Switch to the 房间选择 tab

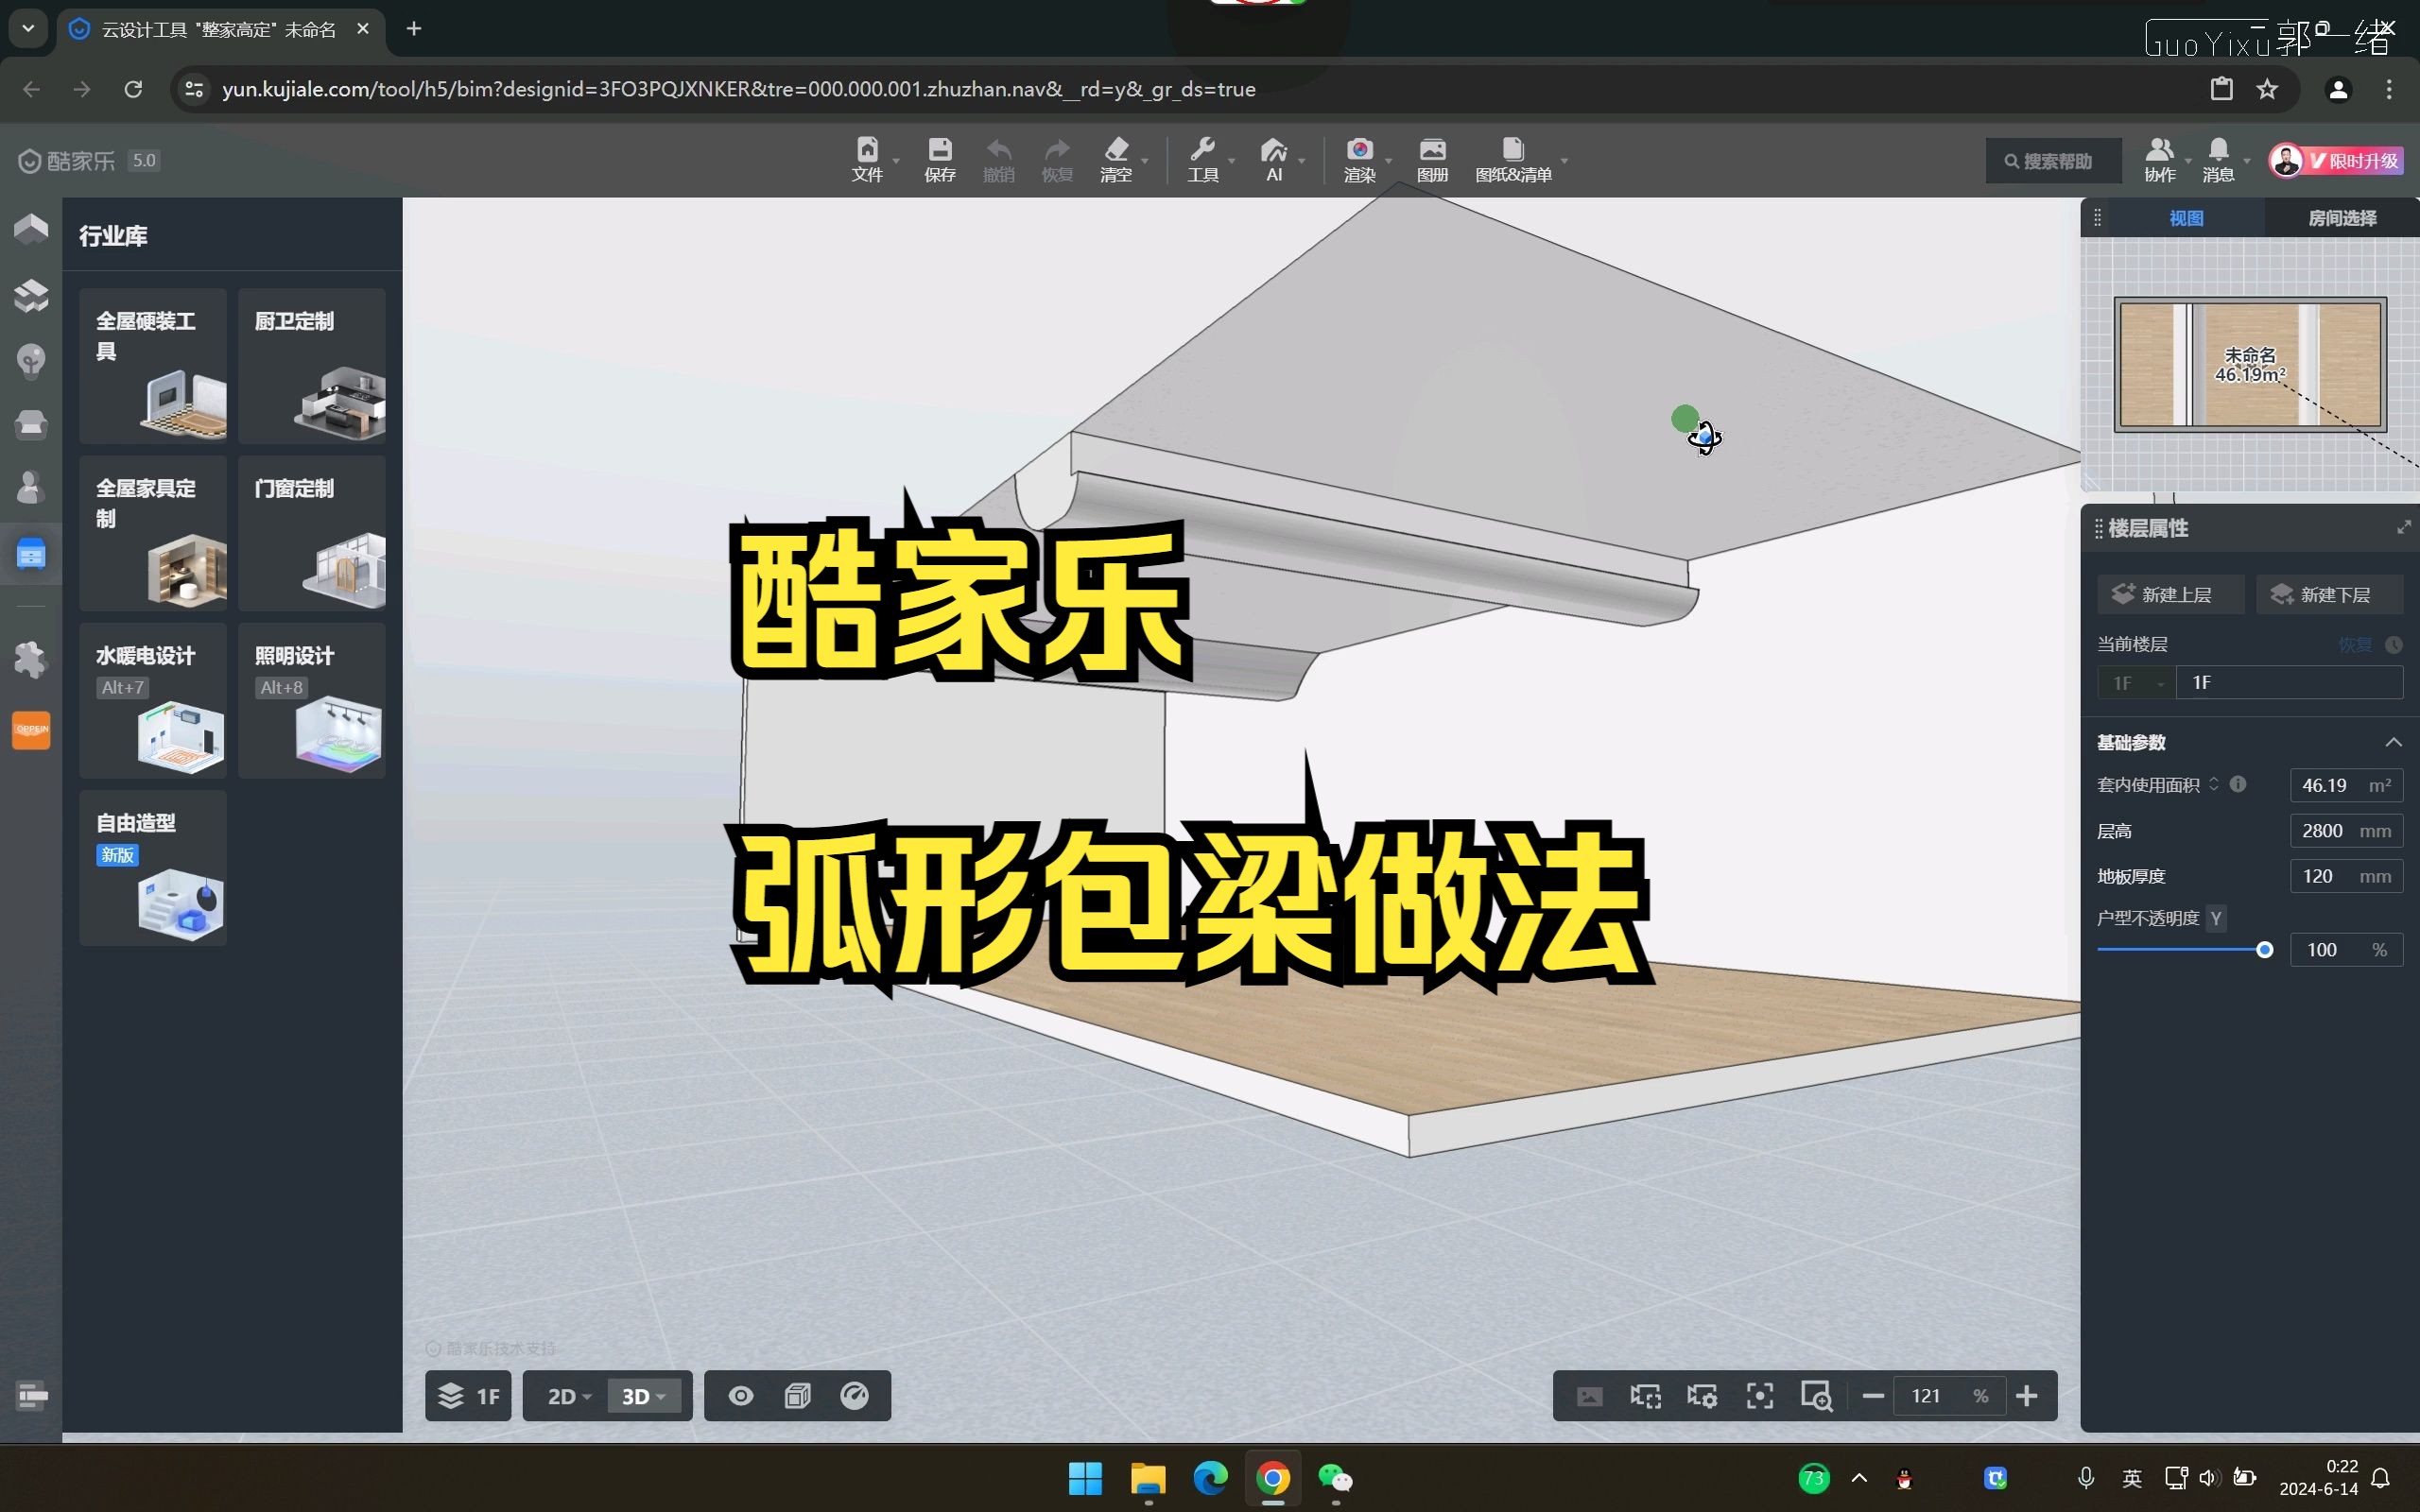(x=2341, y=218)
